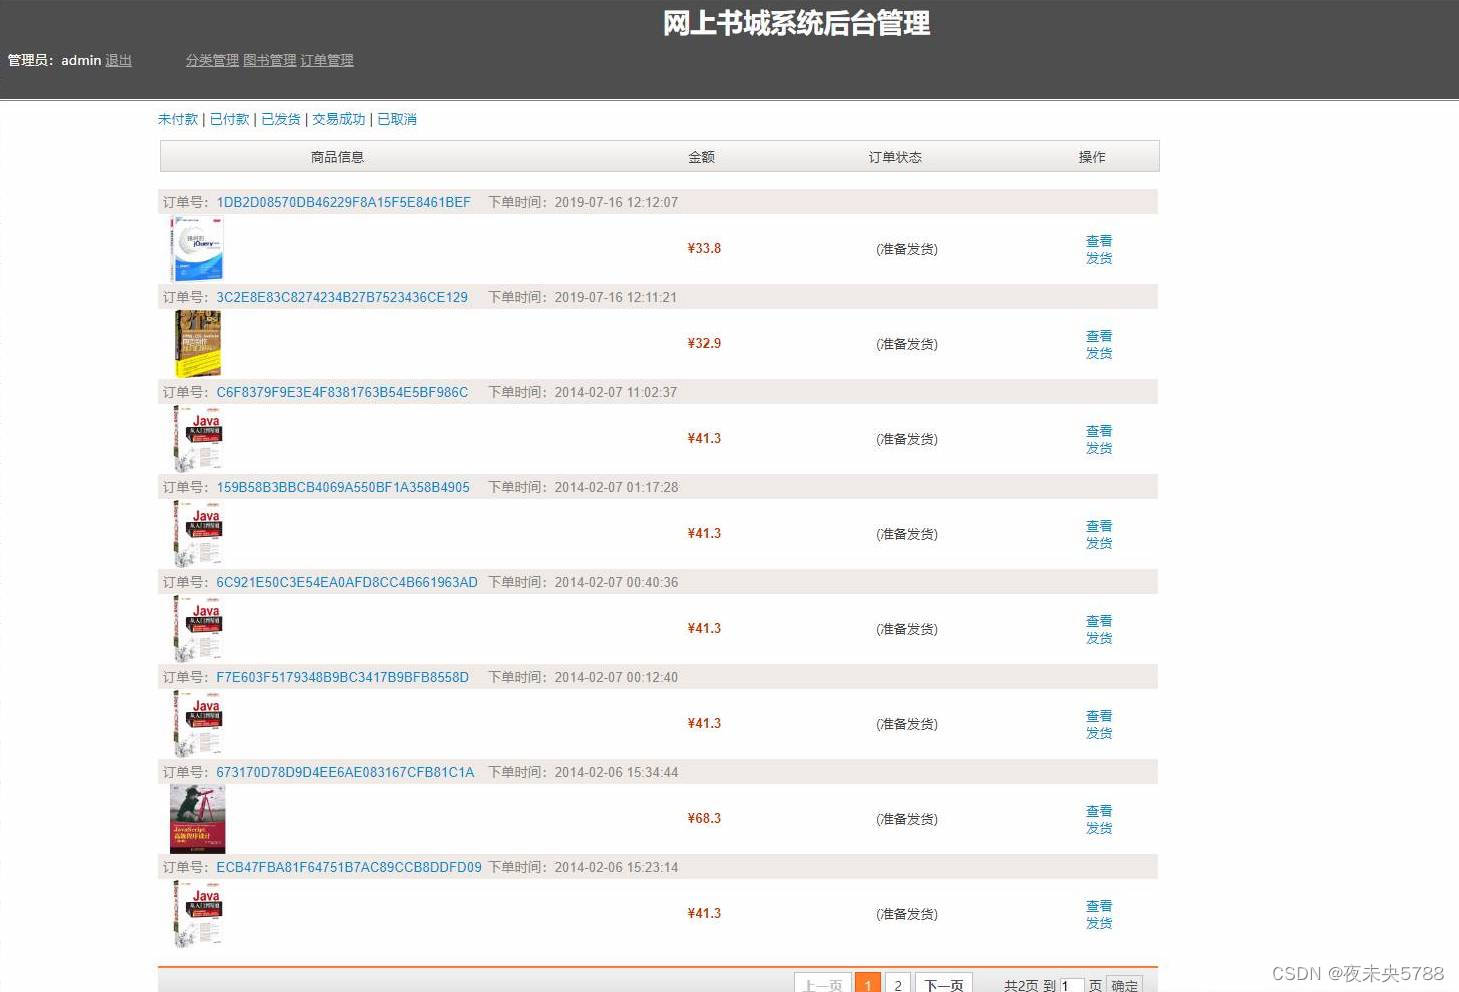The image size is (1459, 992).
Task: Click the Java book cover in order F7E603F5…
Action: coord(197,724)
